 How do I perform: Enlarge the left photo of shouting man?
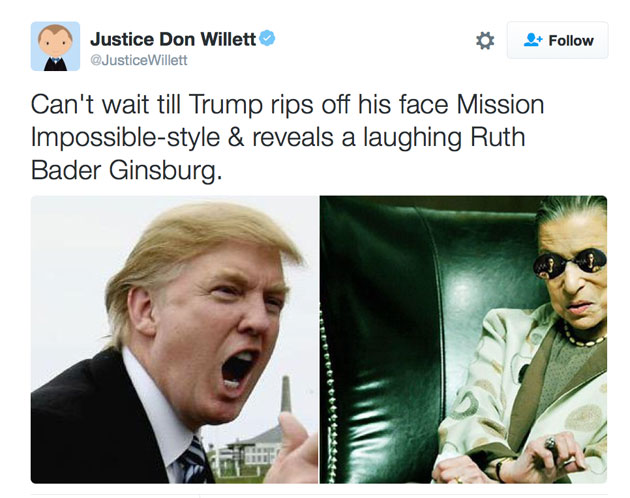(x=174, y=339)
